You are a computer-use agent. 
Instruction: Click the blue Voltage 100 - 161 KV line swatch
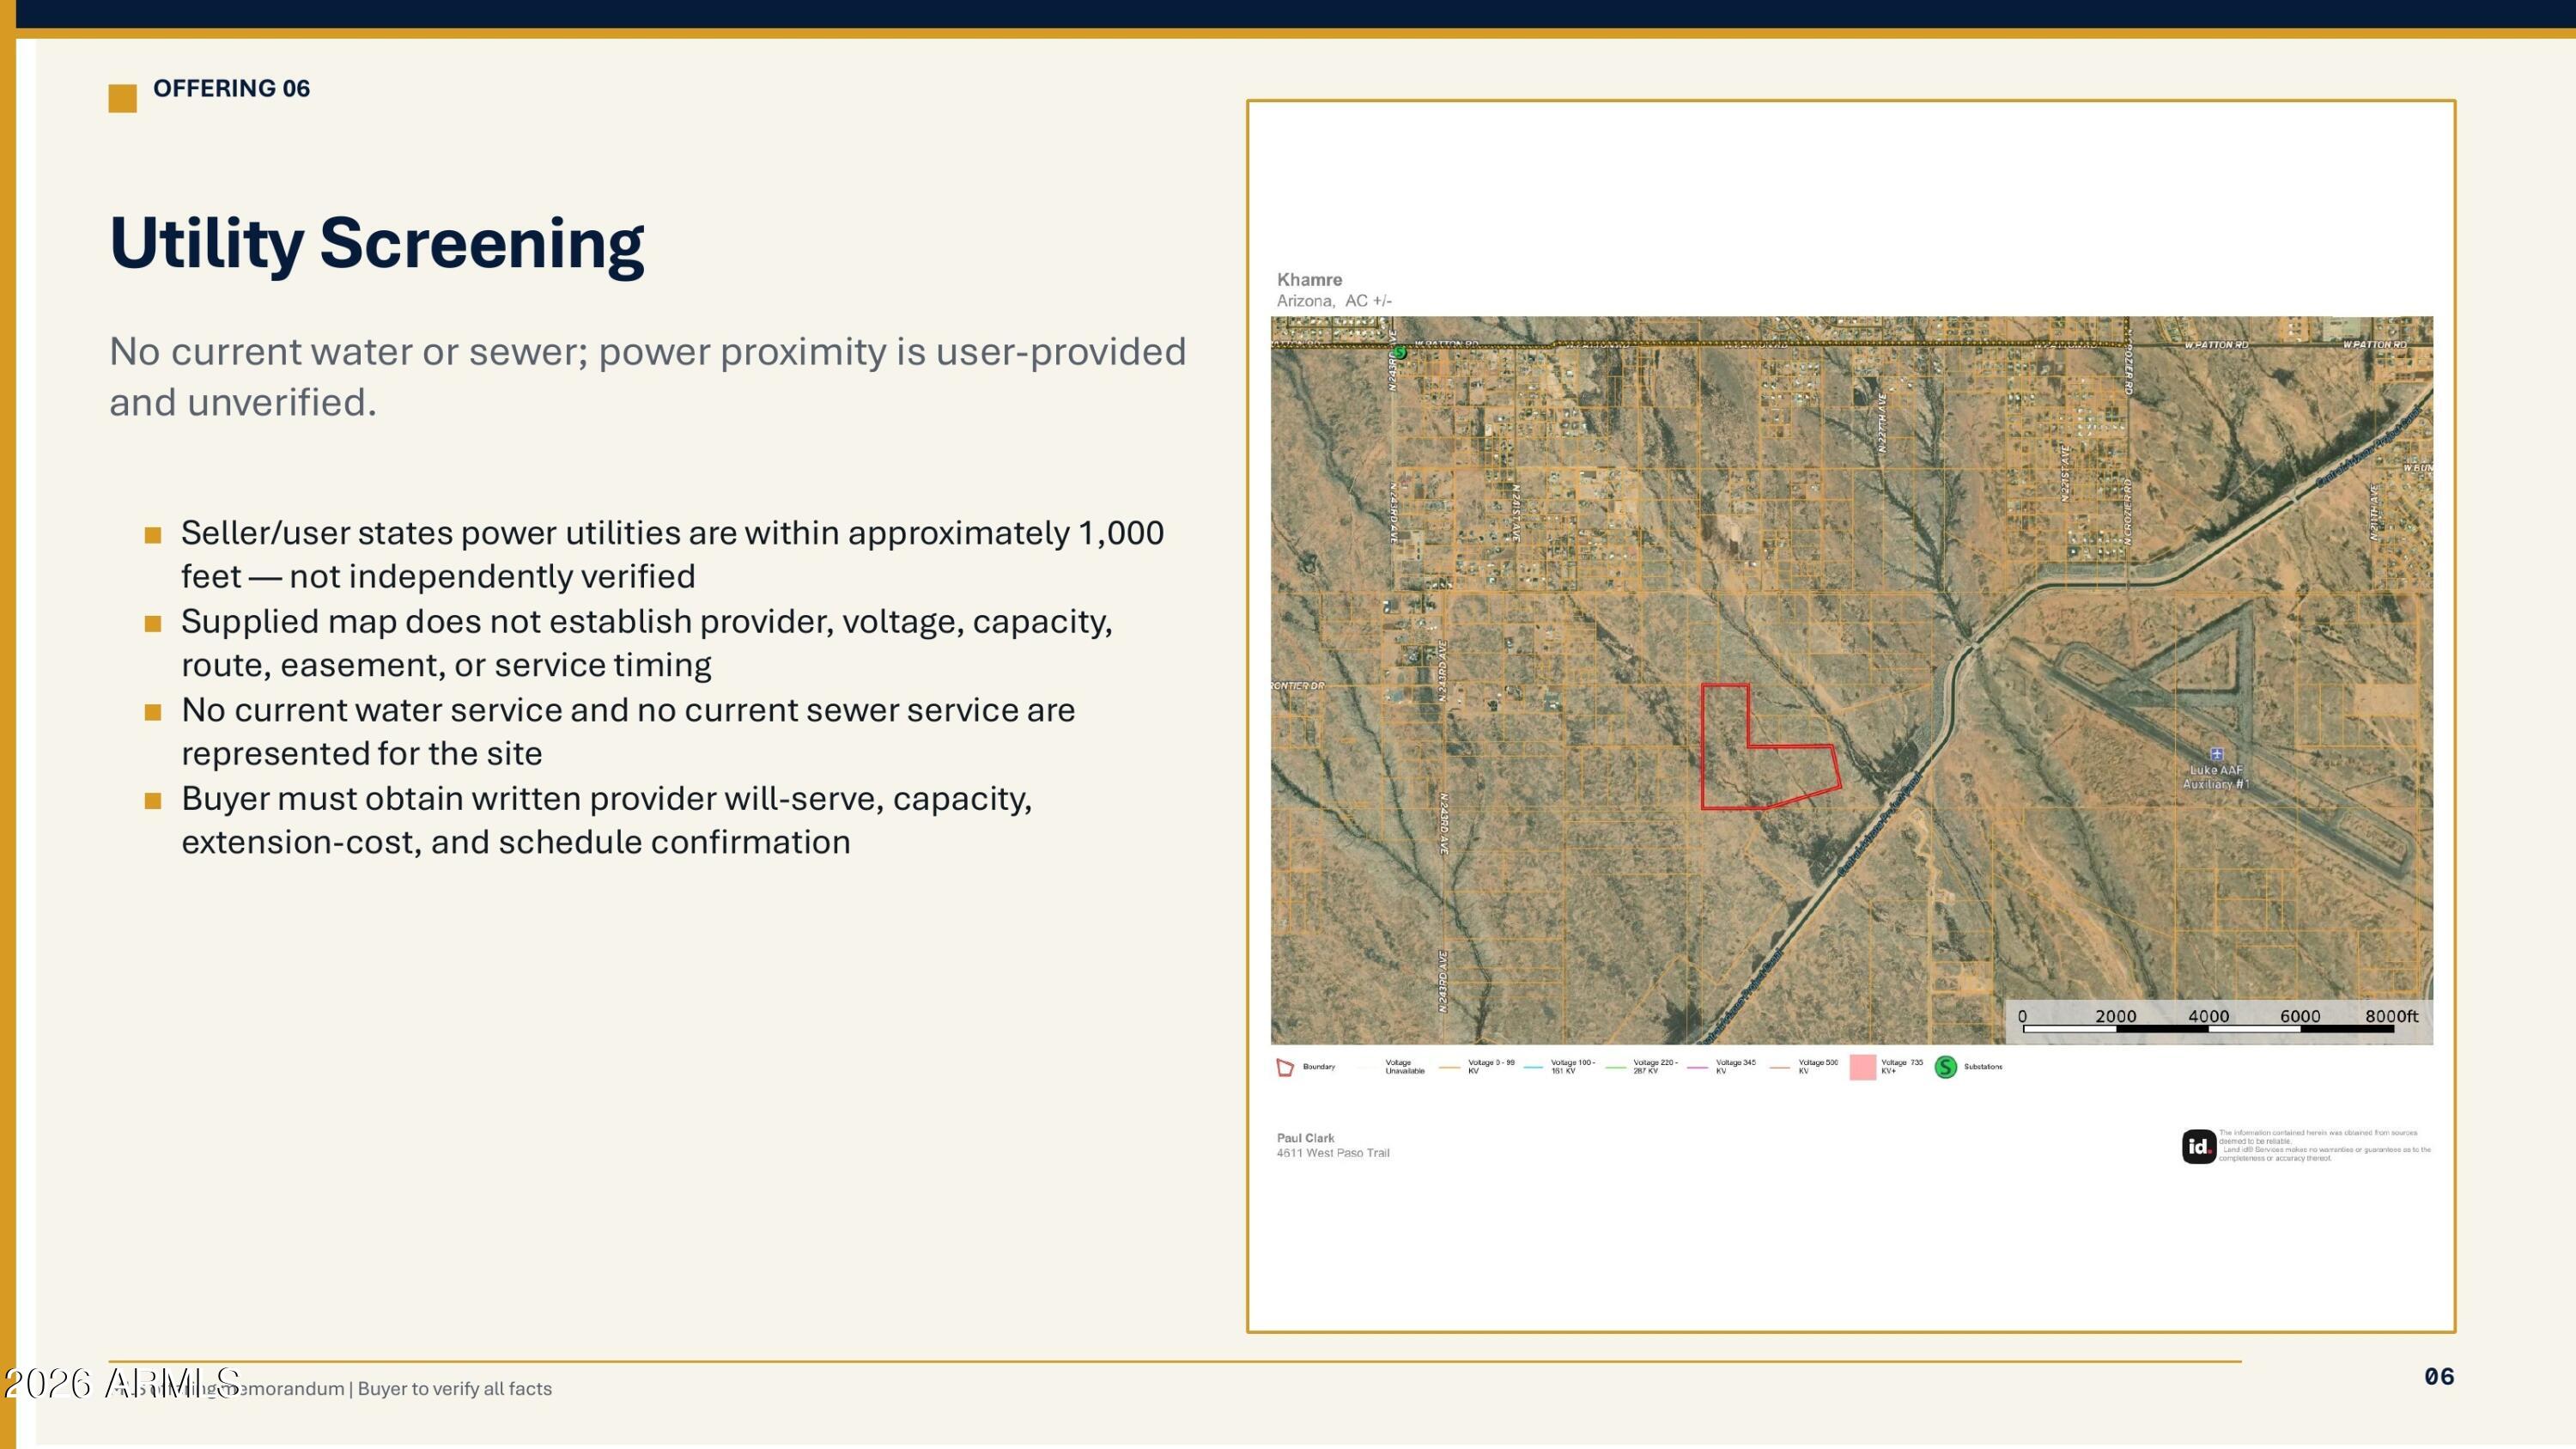(x=1534, y=1067)
